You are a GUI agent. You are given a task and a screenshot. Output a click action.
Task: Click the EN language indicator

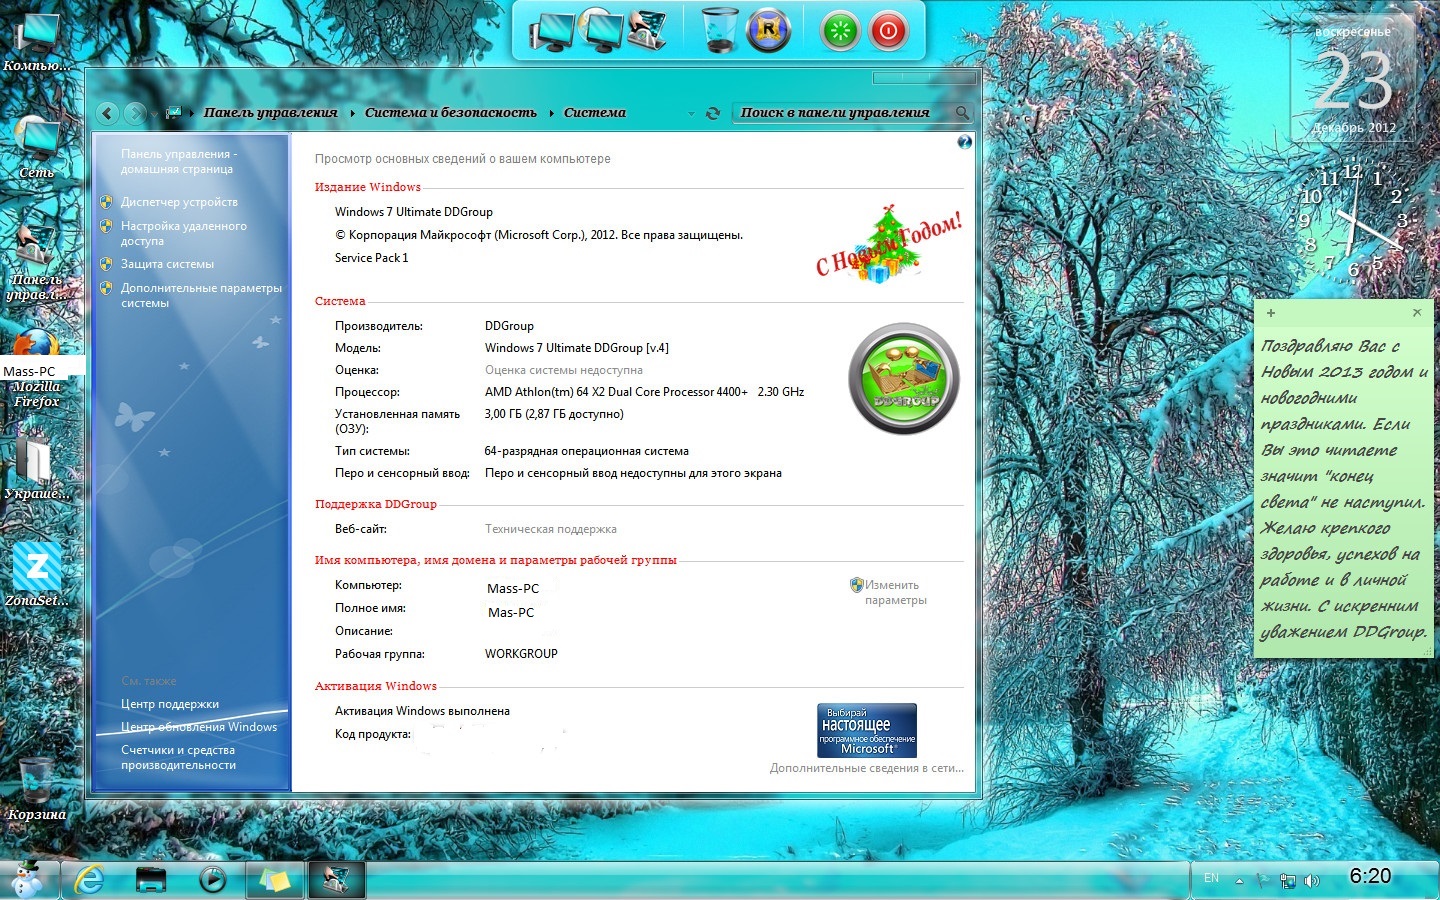(x=1211, y=878)
